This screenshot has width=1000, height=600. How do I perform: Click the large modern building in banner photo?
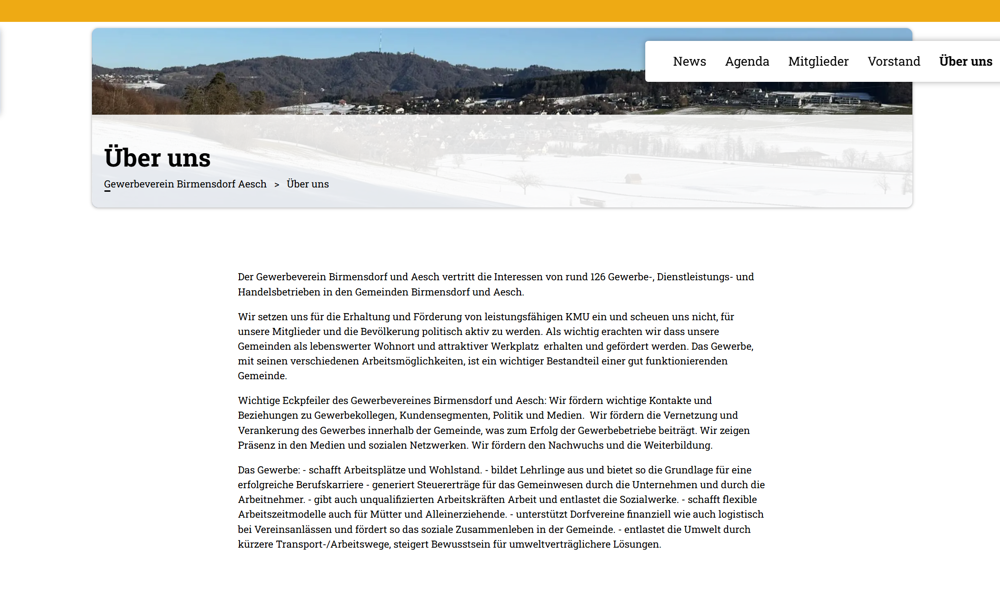[810, 99]
